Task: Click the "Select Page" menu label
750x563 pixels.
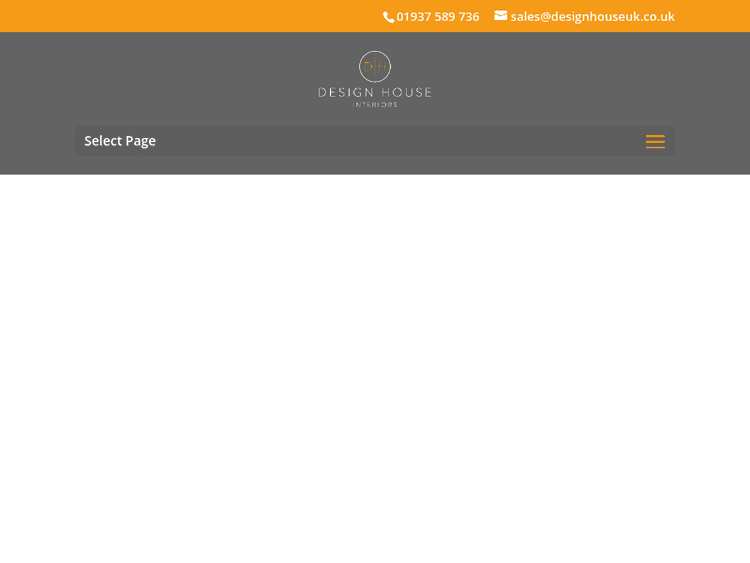Action: coord(120,141)
